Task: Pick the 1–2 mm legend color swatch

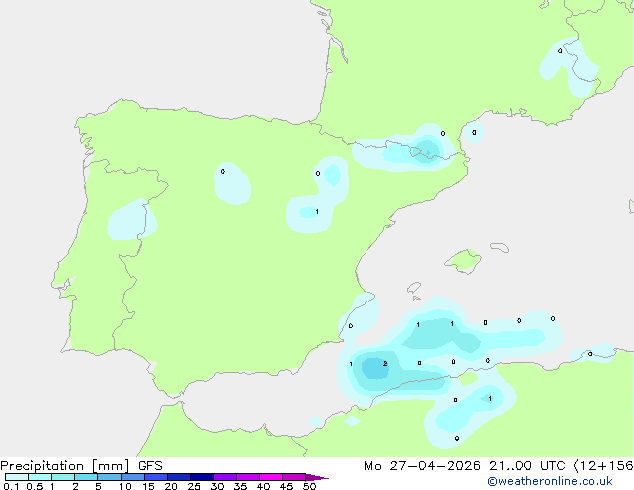Action: (63, 477)
